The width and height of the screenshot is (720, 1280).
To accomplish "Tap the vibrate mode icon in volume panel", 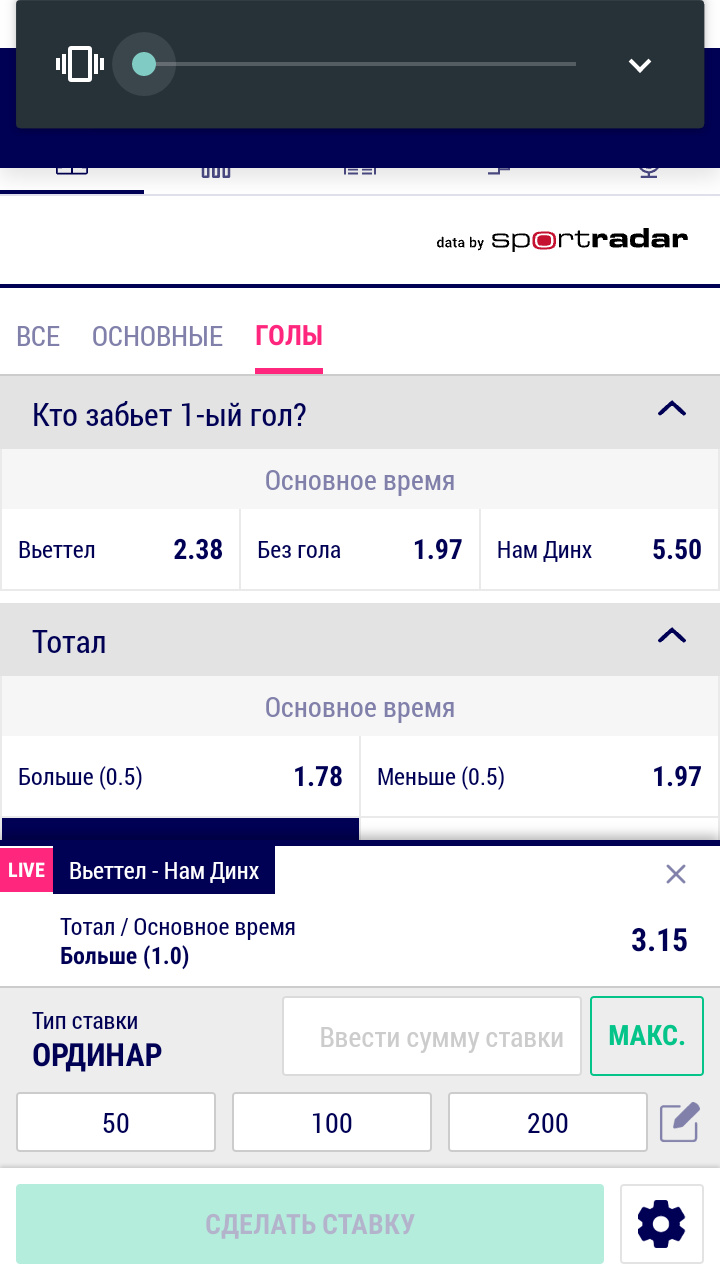I will (x=80, y=65).
